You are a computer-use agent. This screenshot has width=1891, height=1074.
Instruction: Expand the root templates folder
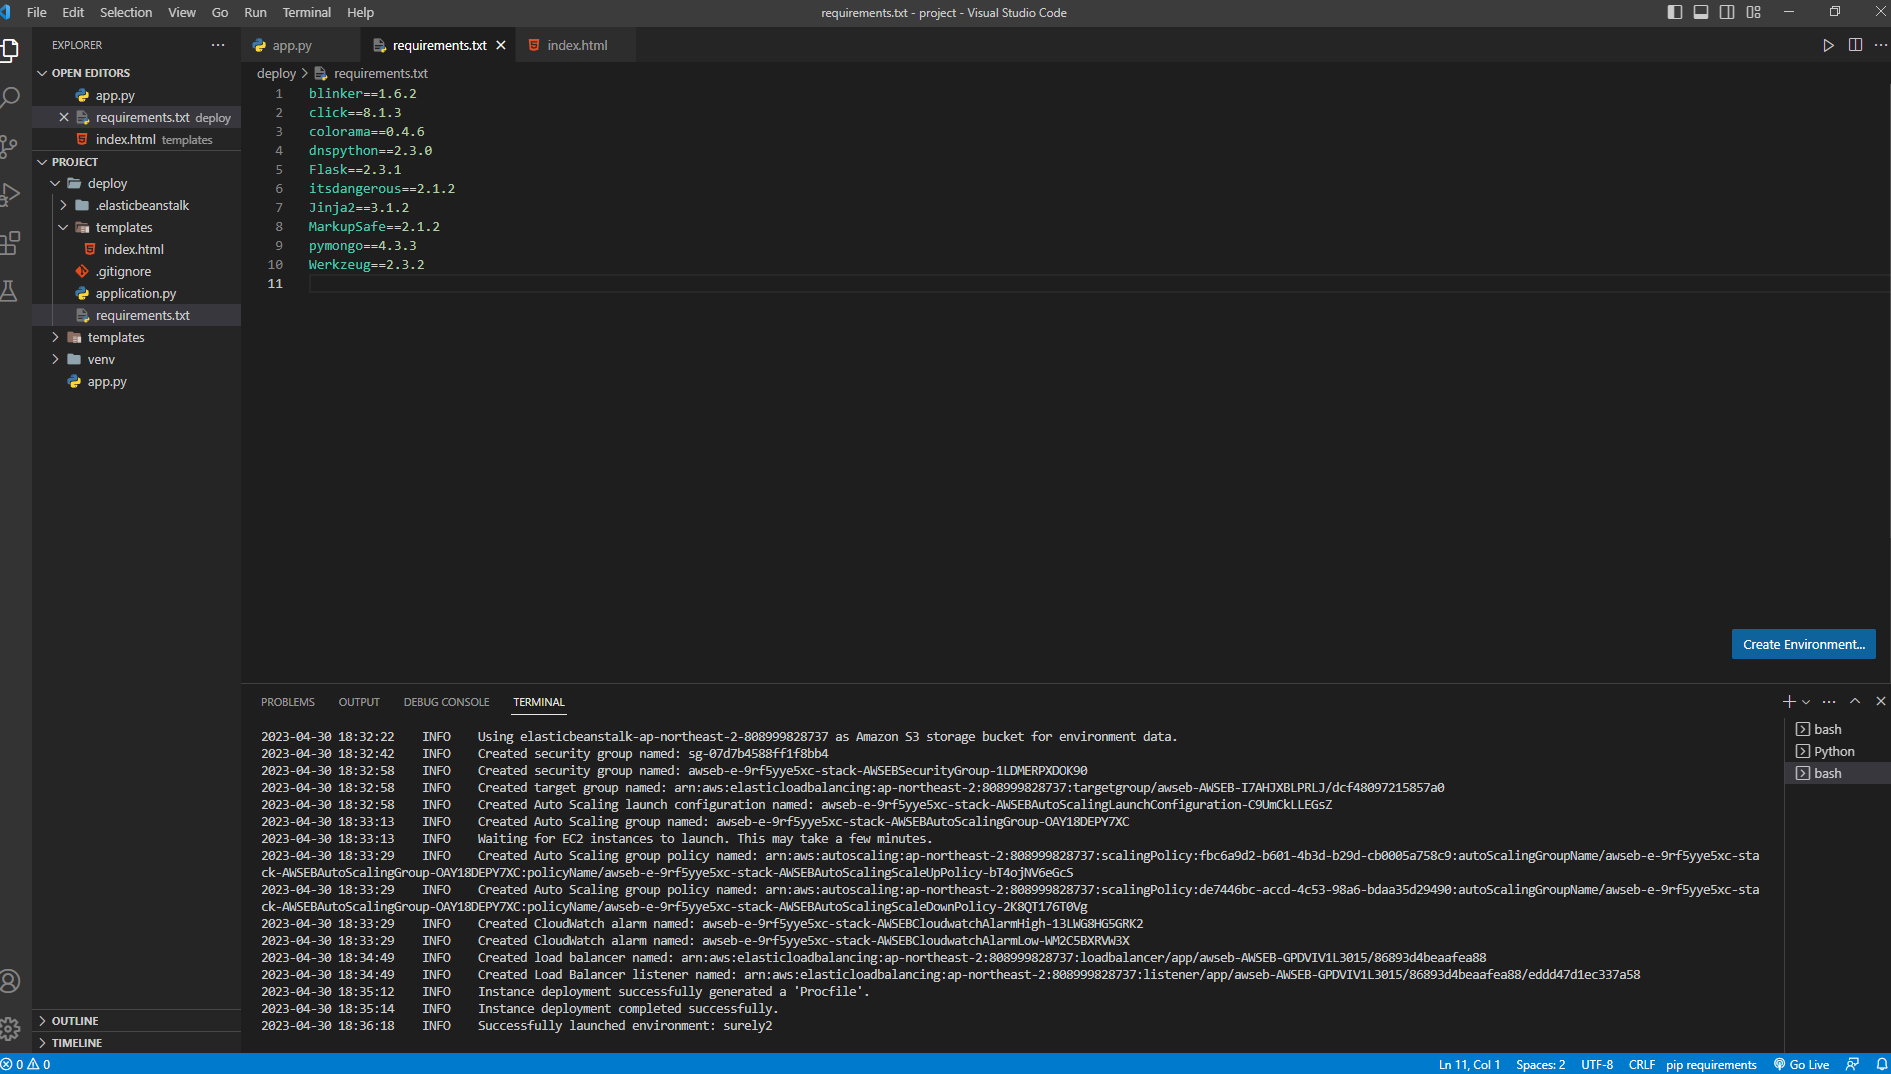coord(56,337)
